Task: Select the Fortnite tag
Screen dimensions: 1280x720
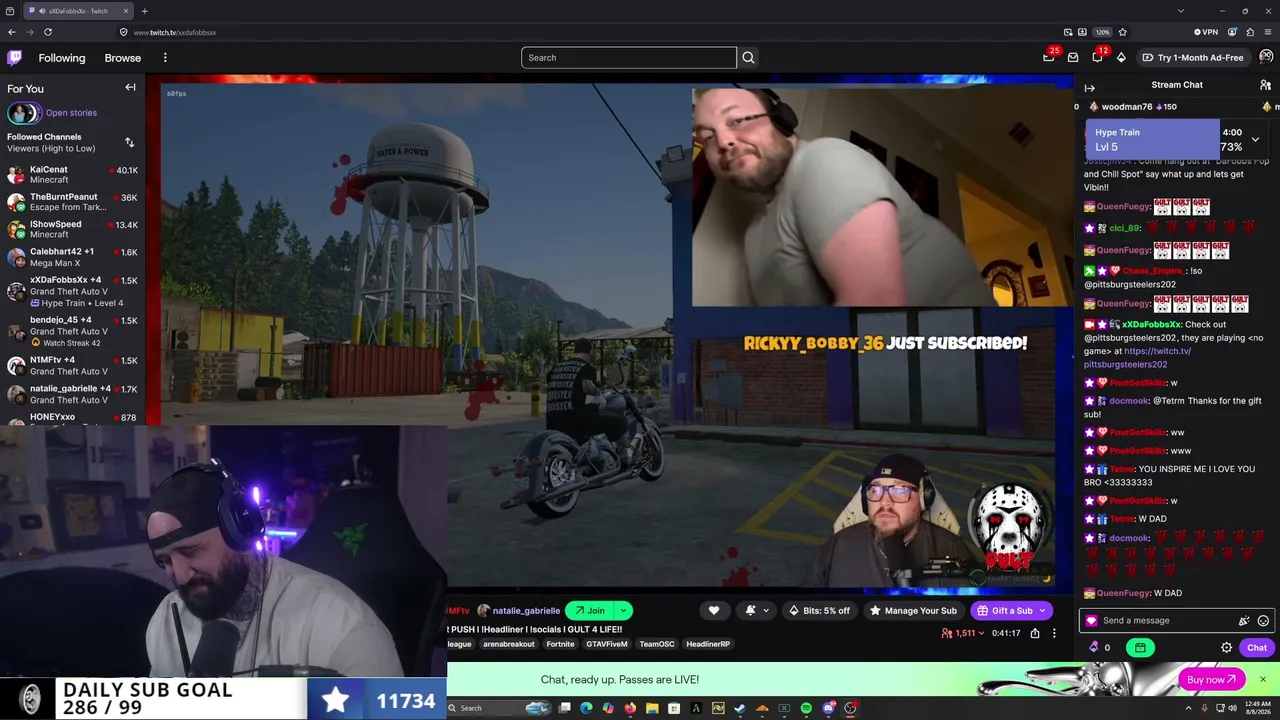Action: (x=561, y=644)
